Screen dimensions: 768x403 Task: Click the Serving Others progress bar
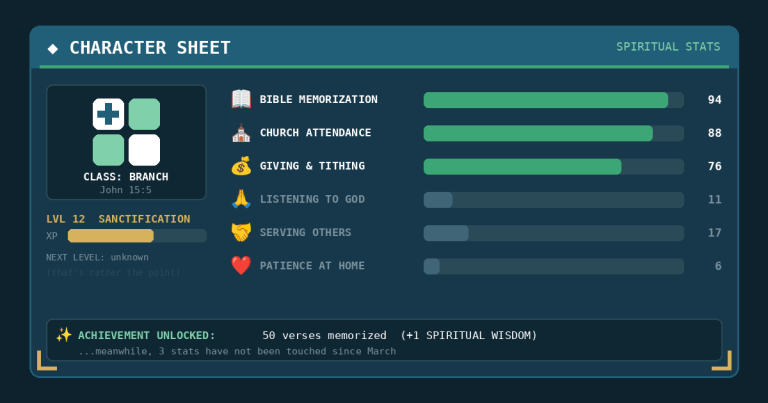[553, 233]
